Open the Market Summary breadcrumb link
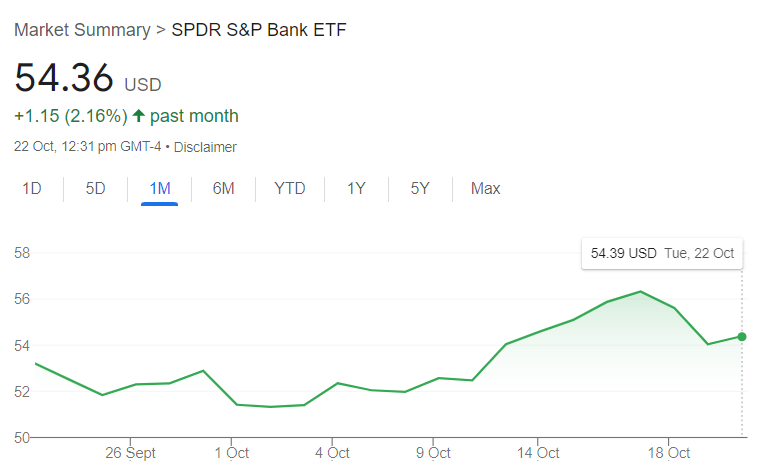The image size is (762, 466). pyautogui.click(x=82, y=29)
